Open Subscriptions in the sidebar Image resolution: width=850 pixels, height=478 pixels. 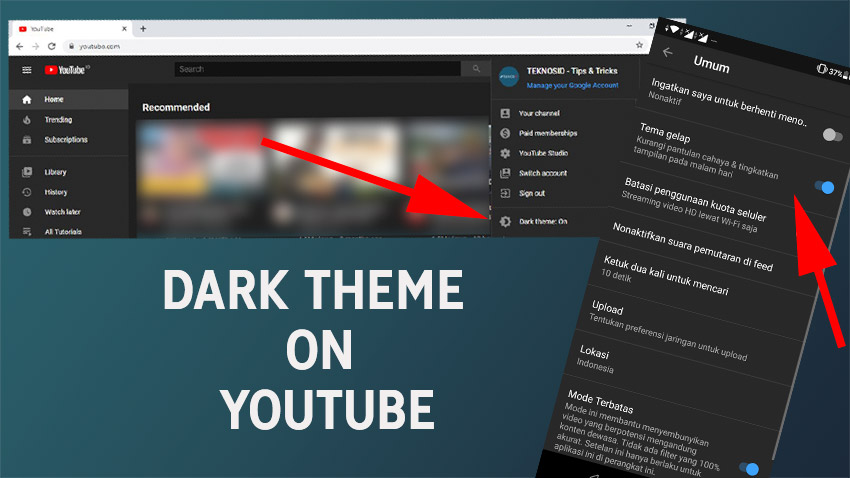coord(69,140)
